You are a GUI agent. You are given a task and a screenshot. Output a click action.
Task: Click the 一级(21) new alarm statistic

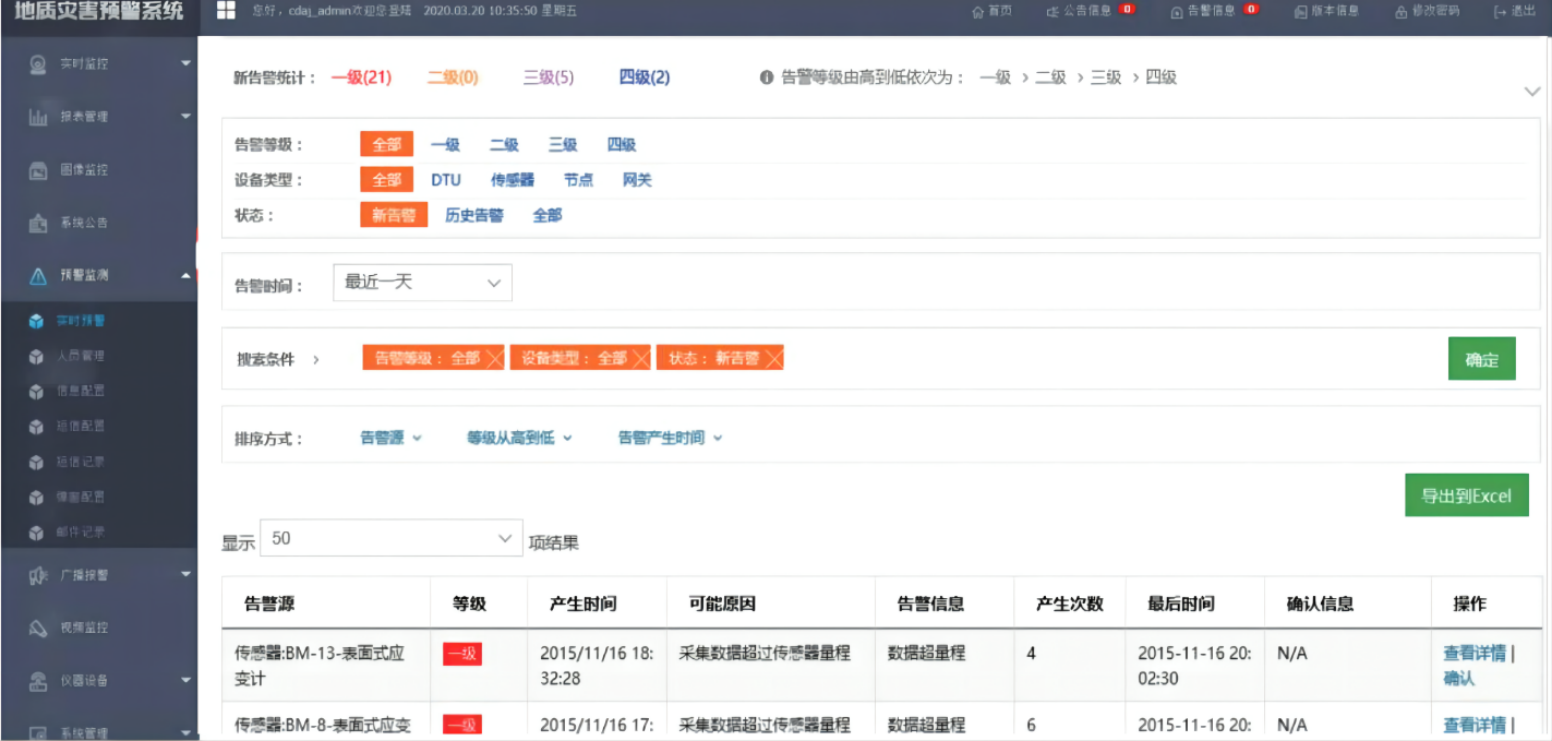[361, 77]
